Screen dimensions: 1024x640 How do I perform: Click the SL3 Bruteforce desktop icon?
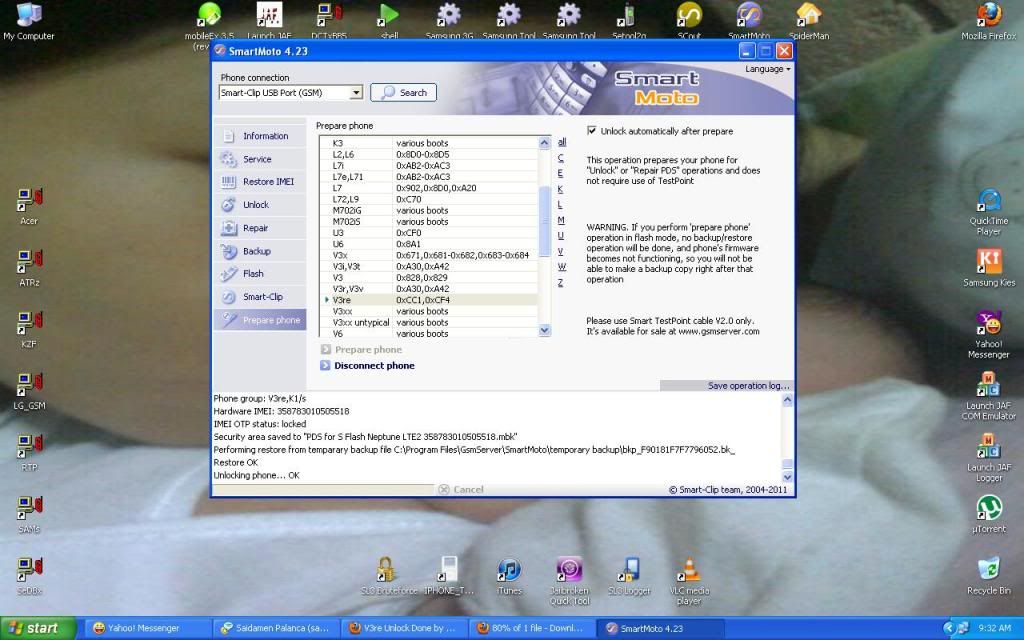tap(389, 576)
